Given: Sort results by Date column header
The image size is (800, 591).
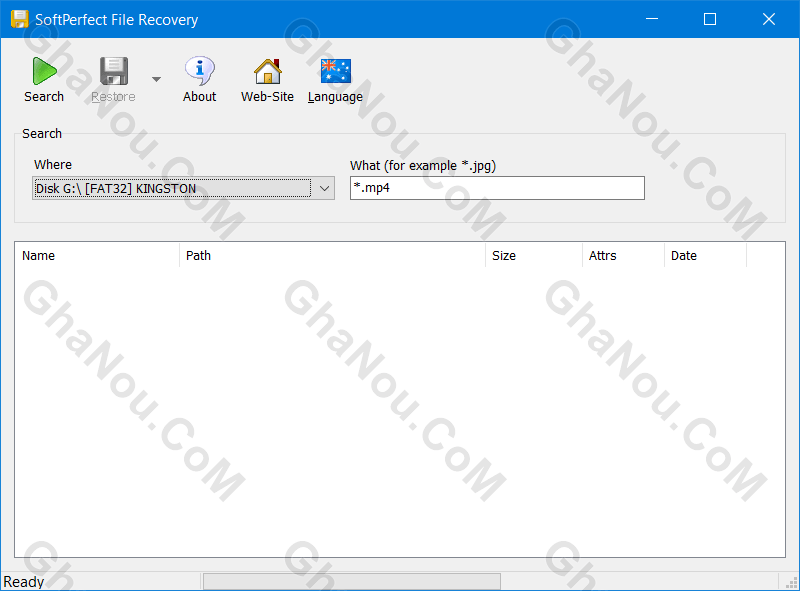Looking at the screenshot, I should (x=705, y=255).
